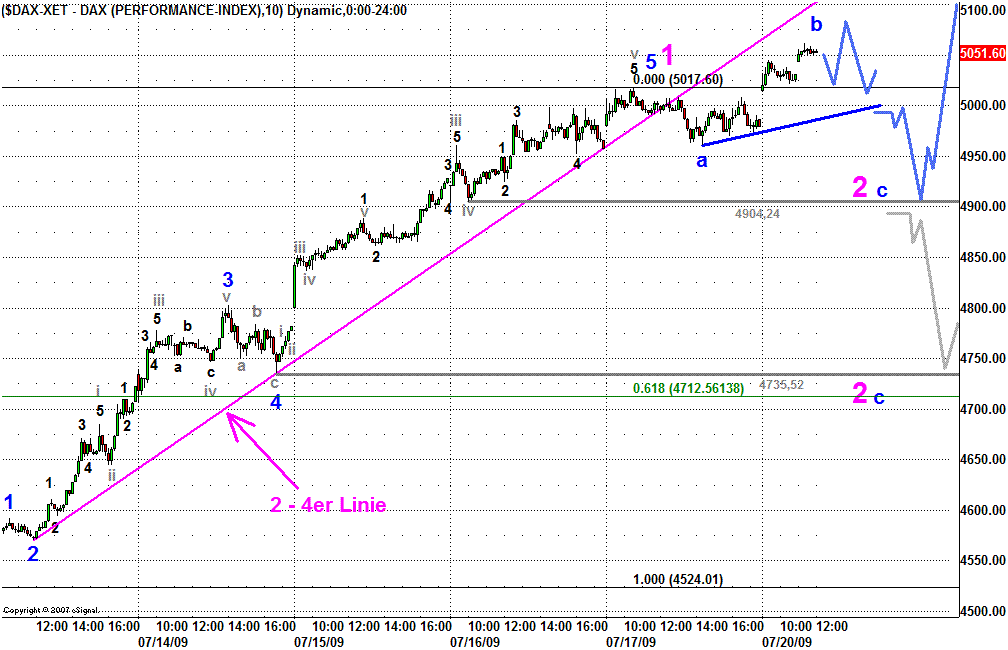The image size is (1008, 650).
Task: Click the blue wave '3' label
Action: pyautogui.click(x=228, y=279)
